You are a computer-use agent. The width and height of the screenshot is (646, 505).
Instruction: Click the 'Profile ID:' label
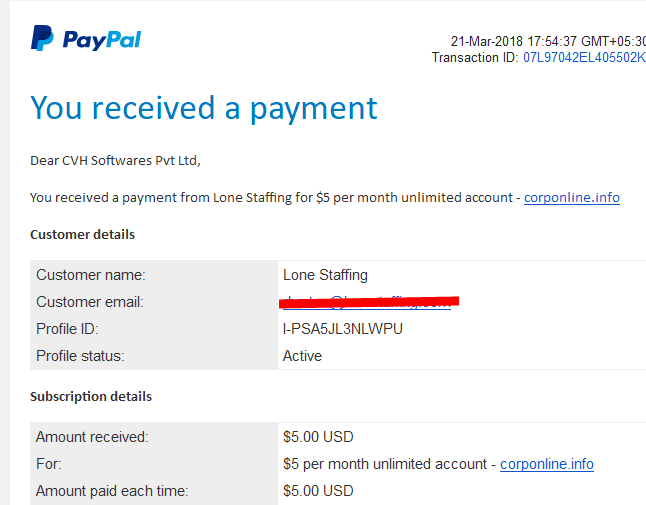67,329
